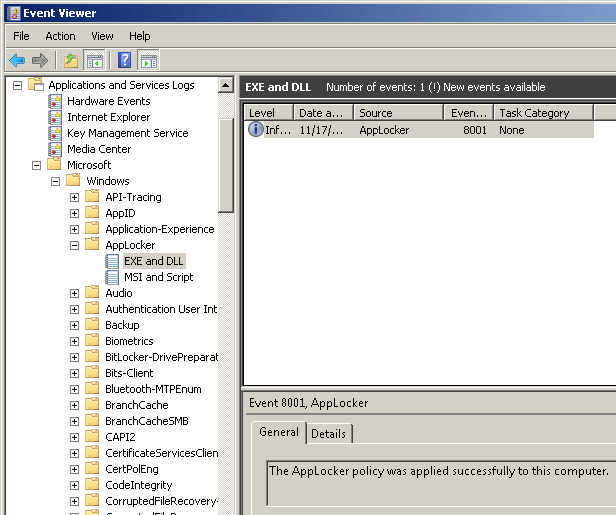616x515 pixels.
Task: Open the File menu
Action: click(x=21, y=36)
